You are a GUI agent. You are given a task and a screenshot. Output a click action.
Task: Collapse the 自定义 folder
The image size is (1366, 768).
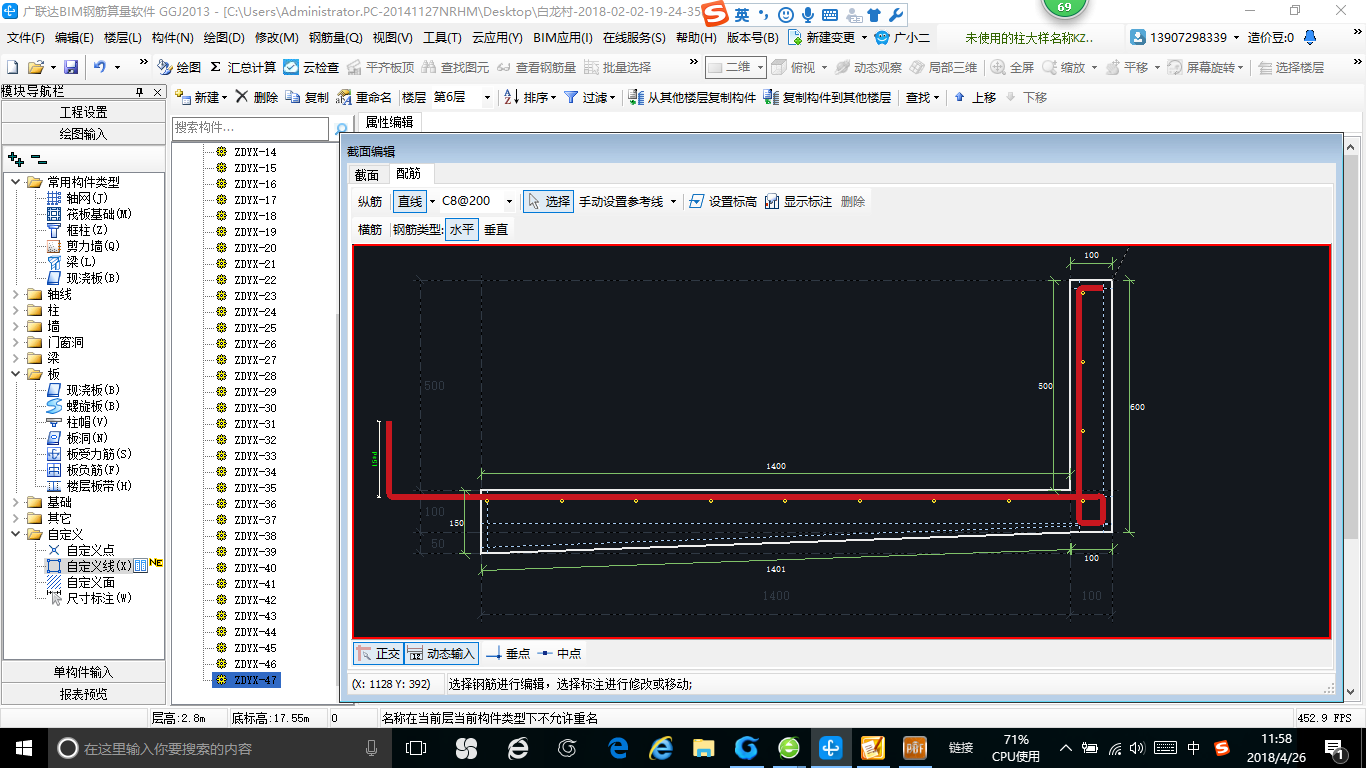pyautogui.click(x=16, y=534)
